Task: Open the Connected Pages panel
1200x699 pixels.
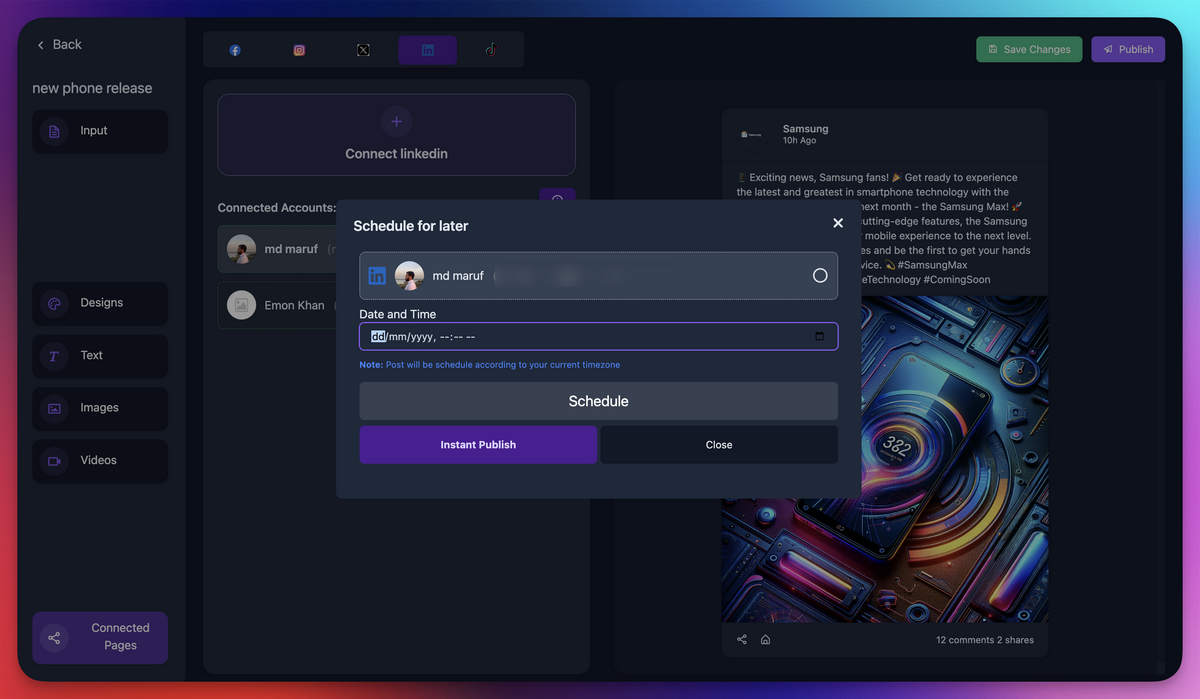Action: tap(100, 637)
